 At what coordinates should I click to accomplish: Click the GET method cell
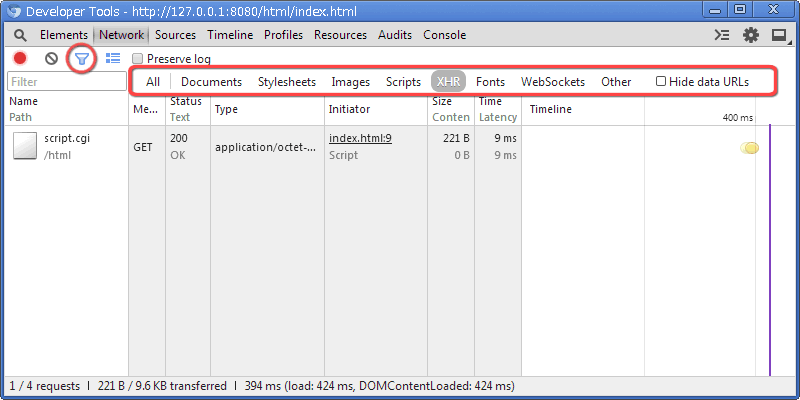click(x=143, y=147)
